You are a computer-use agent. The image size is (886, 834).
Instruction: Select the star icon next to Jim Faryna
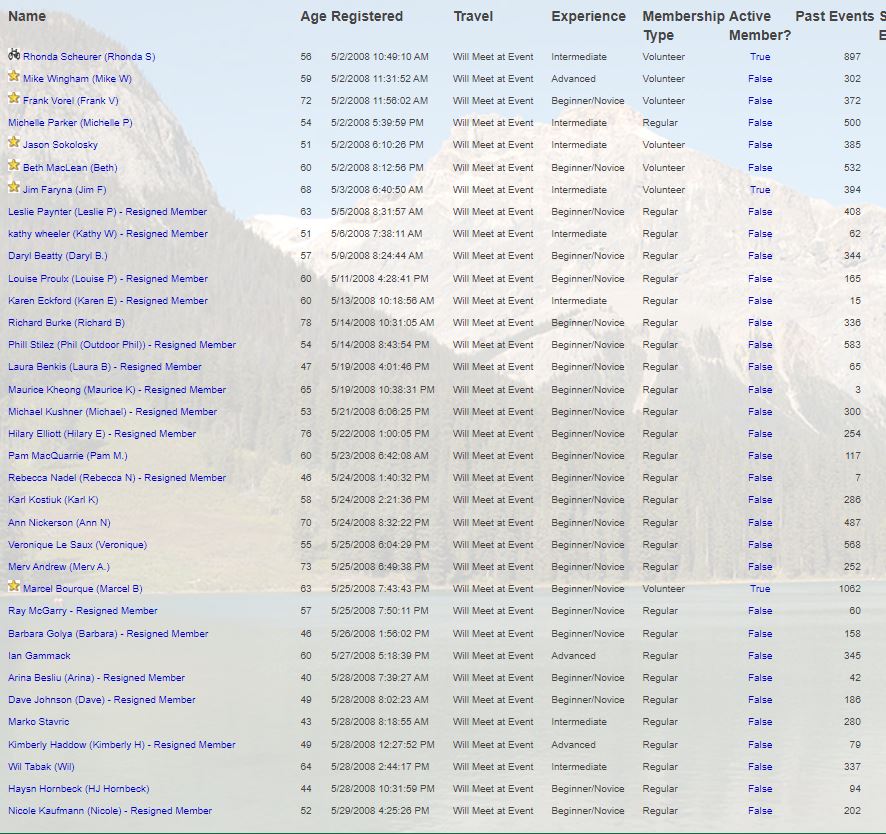pos(14,188)
